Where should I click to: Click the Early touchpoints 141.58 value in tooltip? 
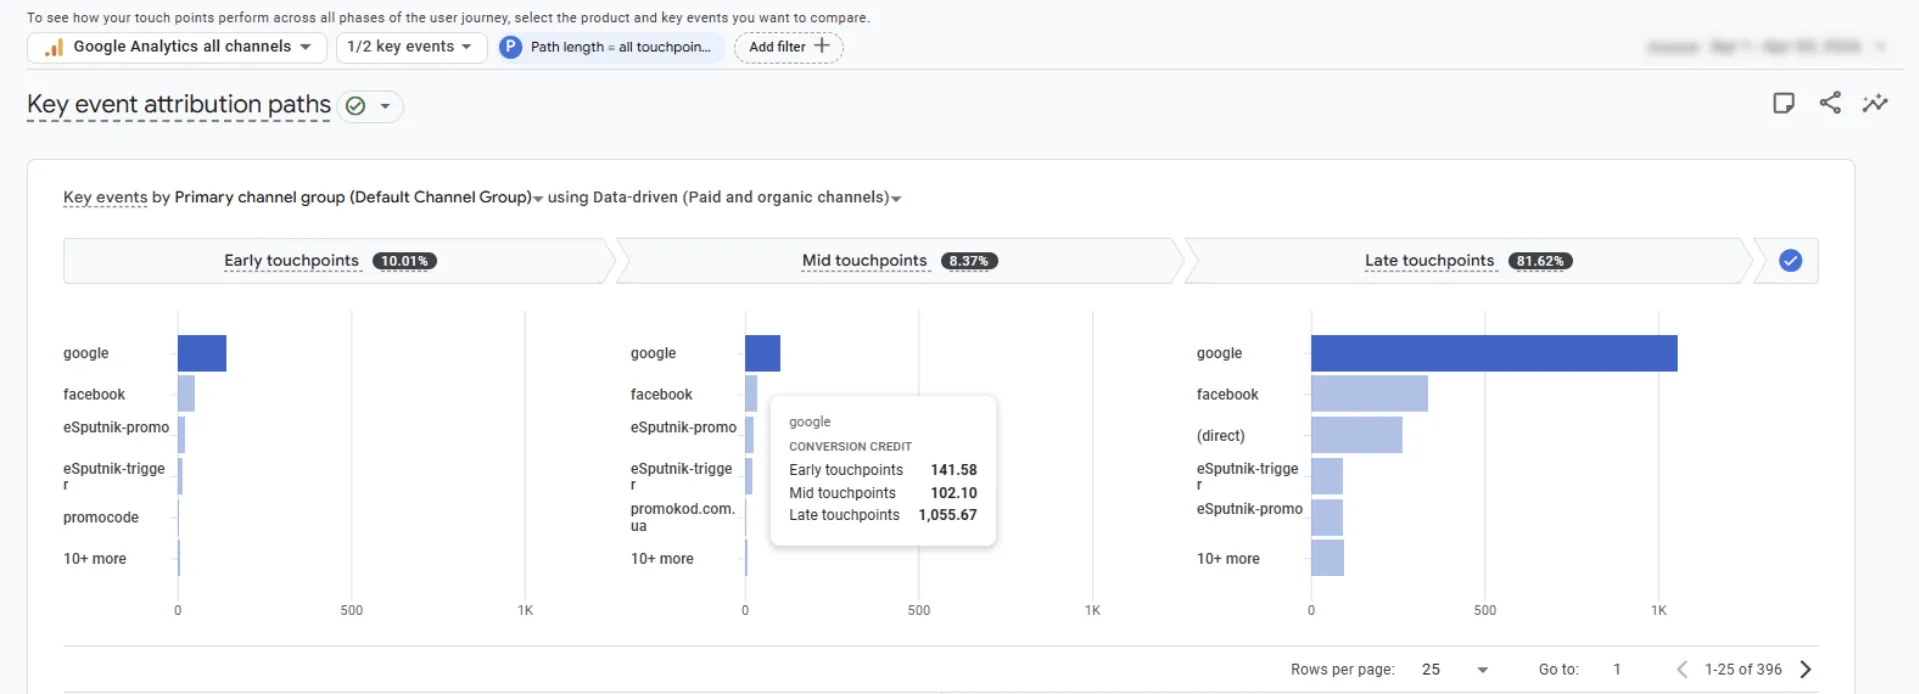(x=953, y=469)
